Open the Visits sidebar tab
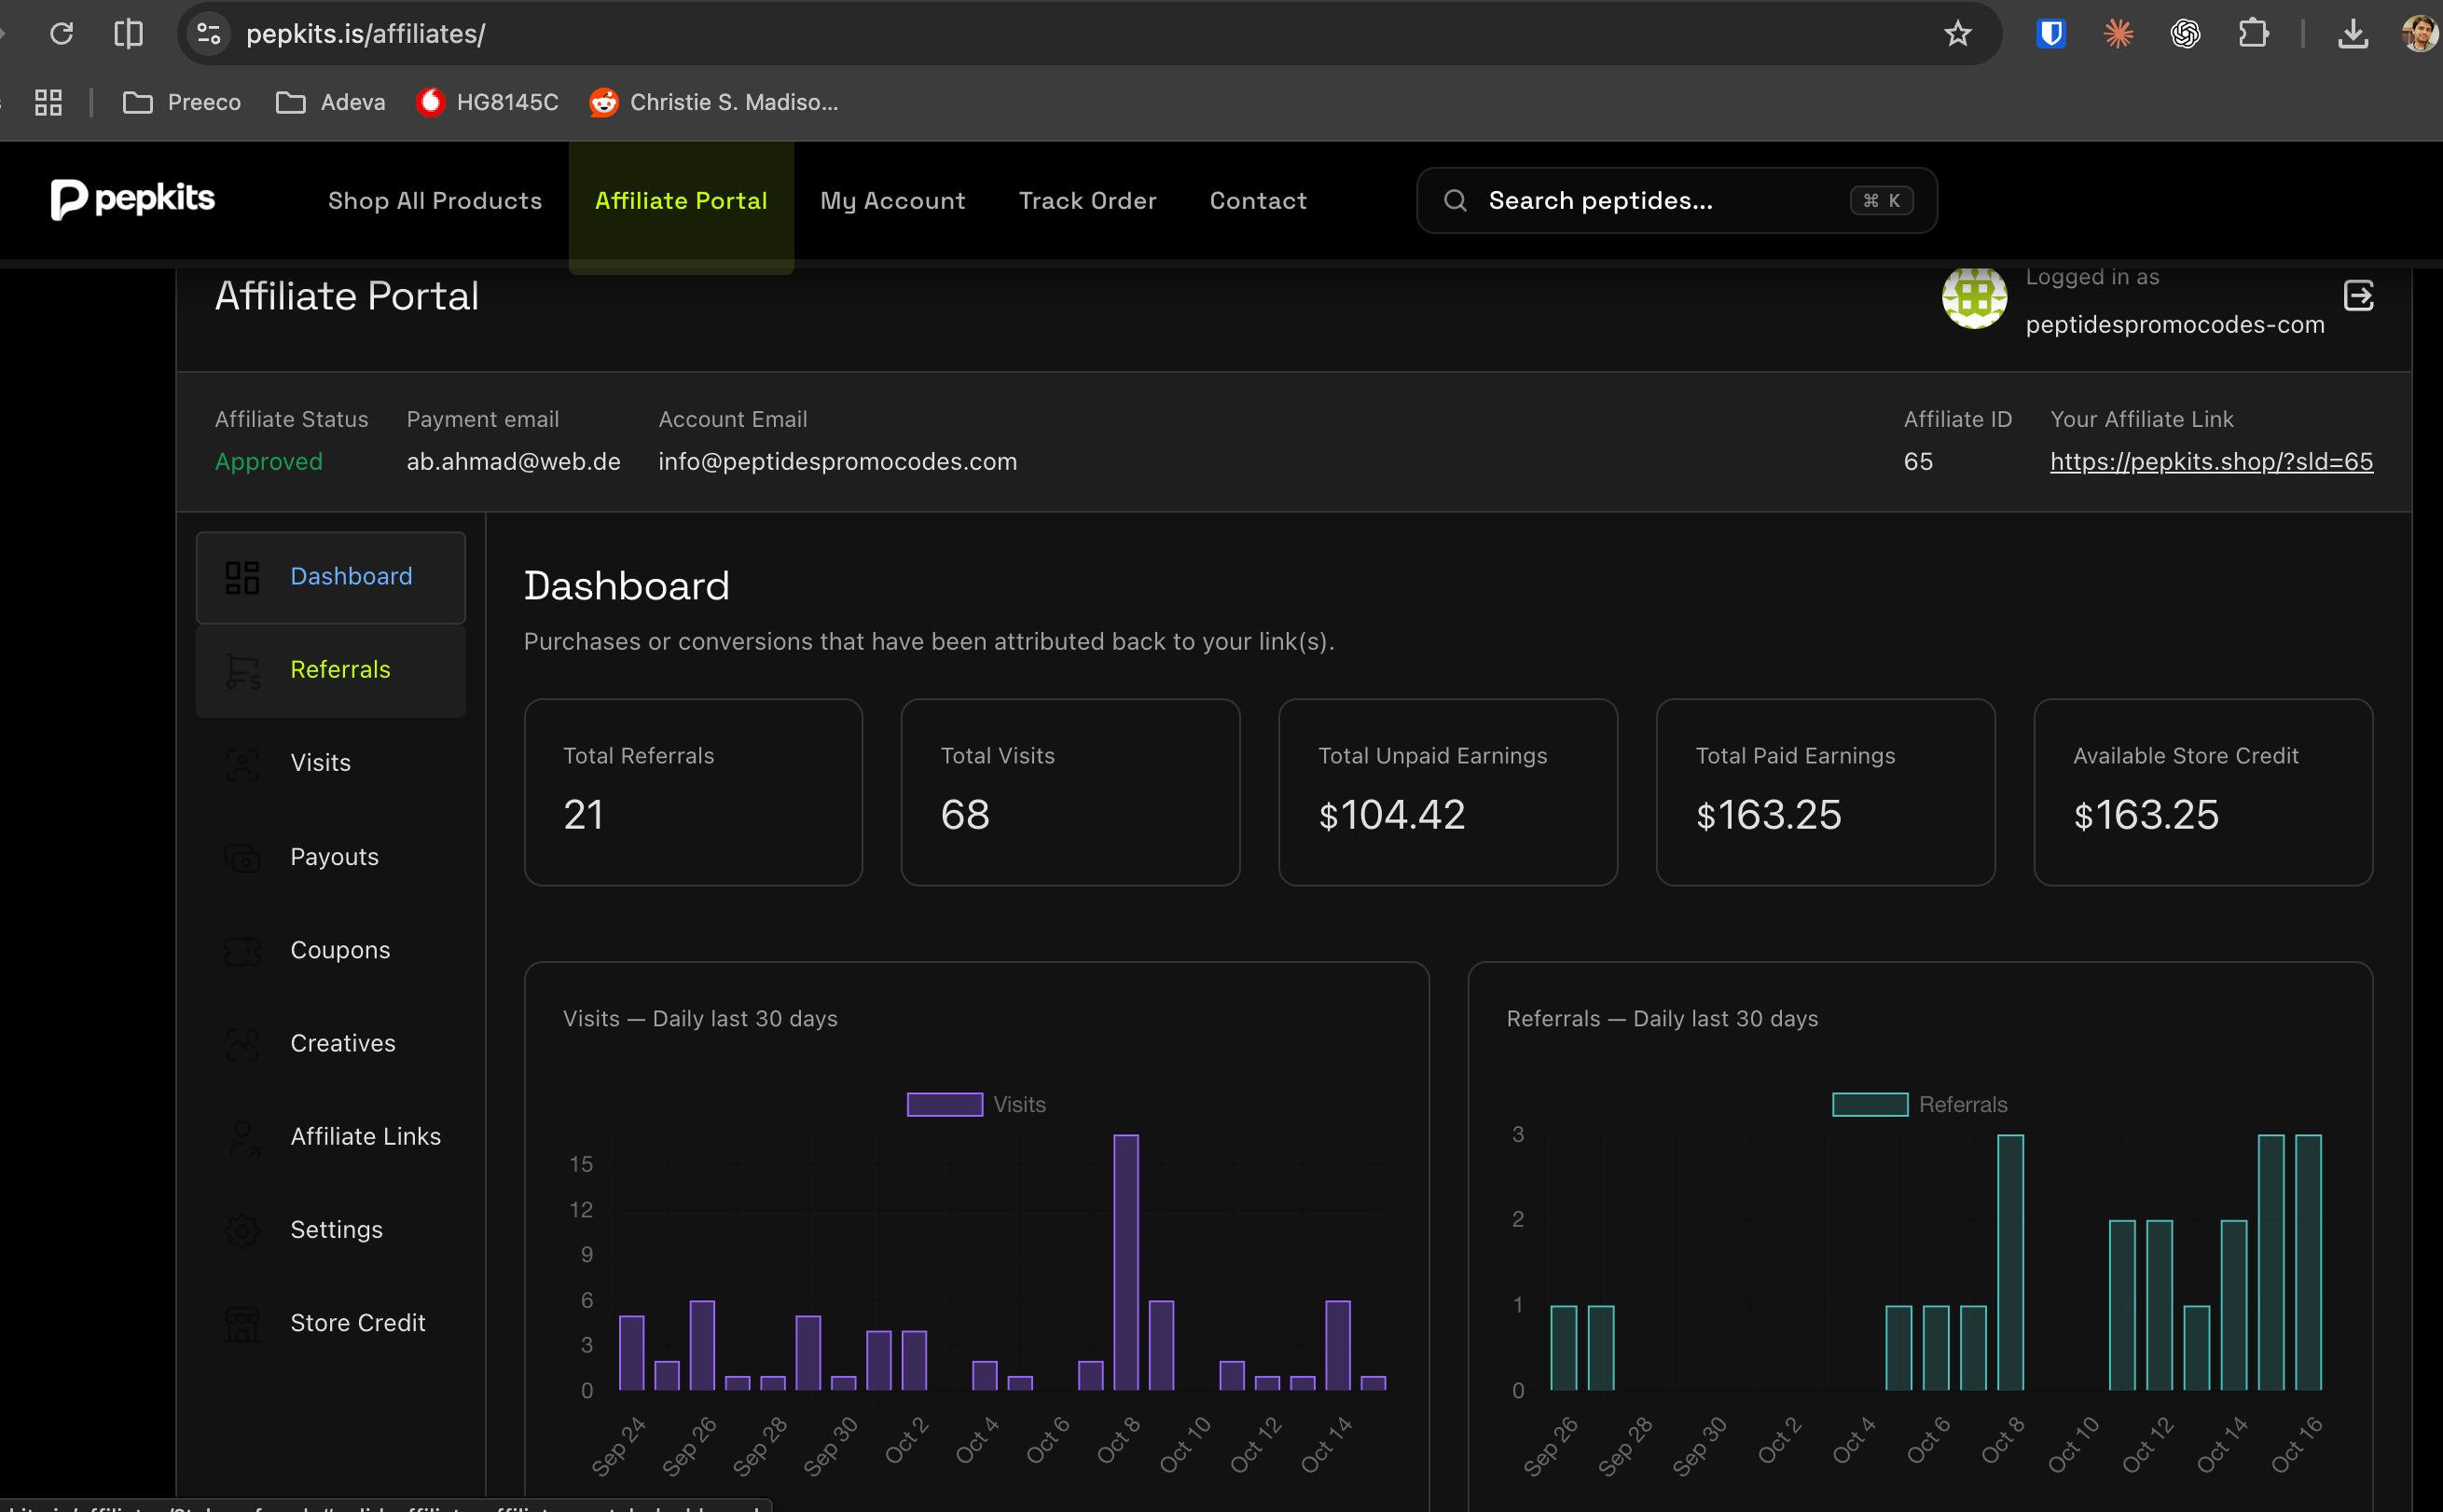Viewport: 2443px width, 1512px height. [x=331, y=763]
